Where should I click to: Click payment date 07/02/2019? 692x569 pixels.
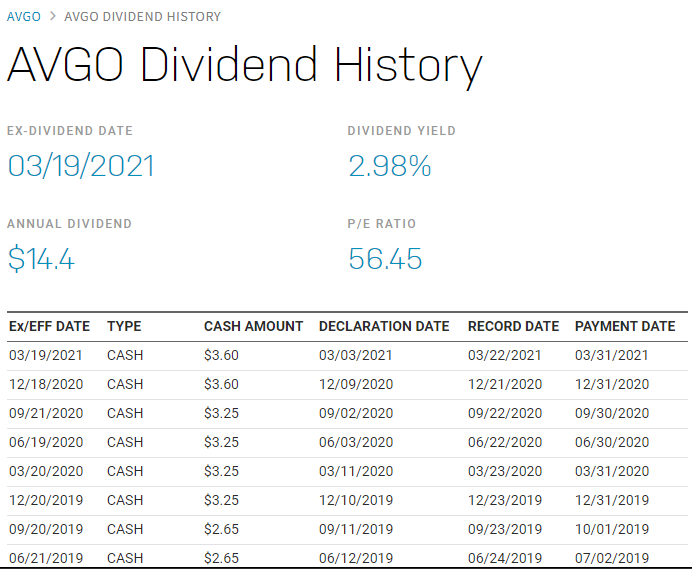[x=612, y=558]
